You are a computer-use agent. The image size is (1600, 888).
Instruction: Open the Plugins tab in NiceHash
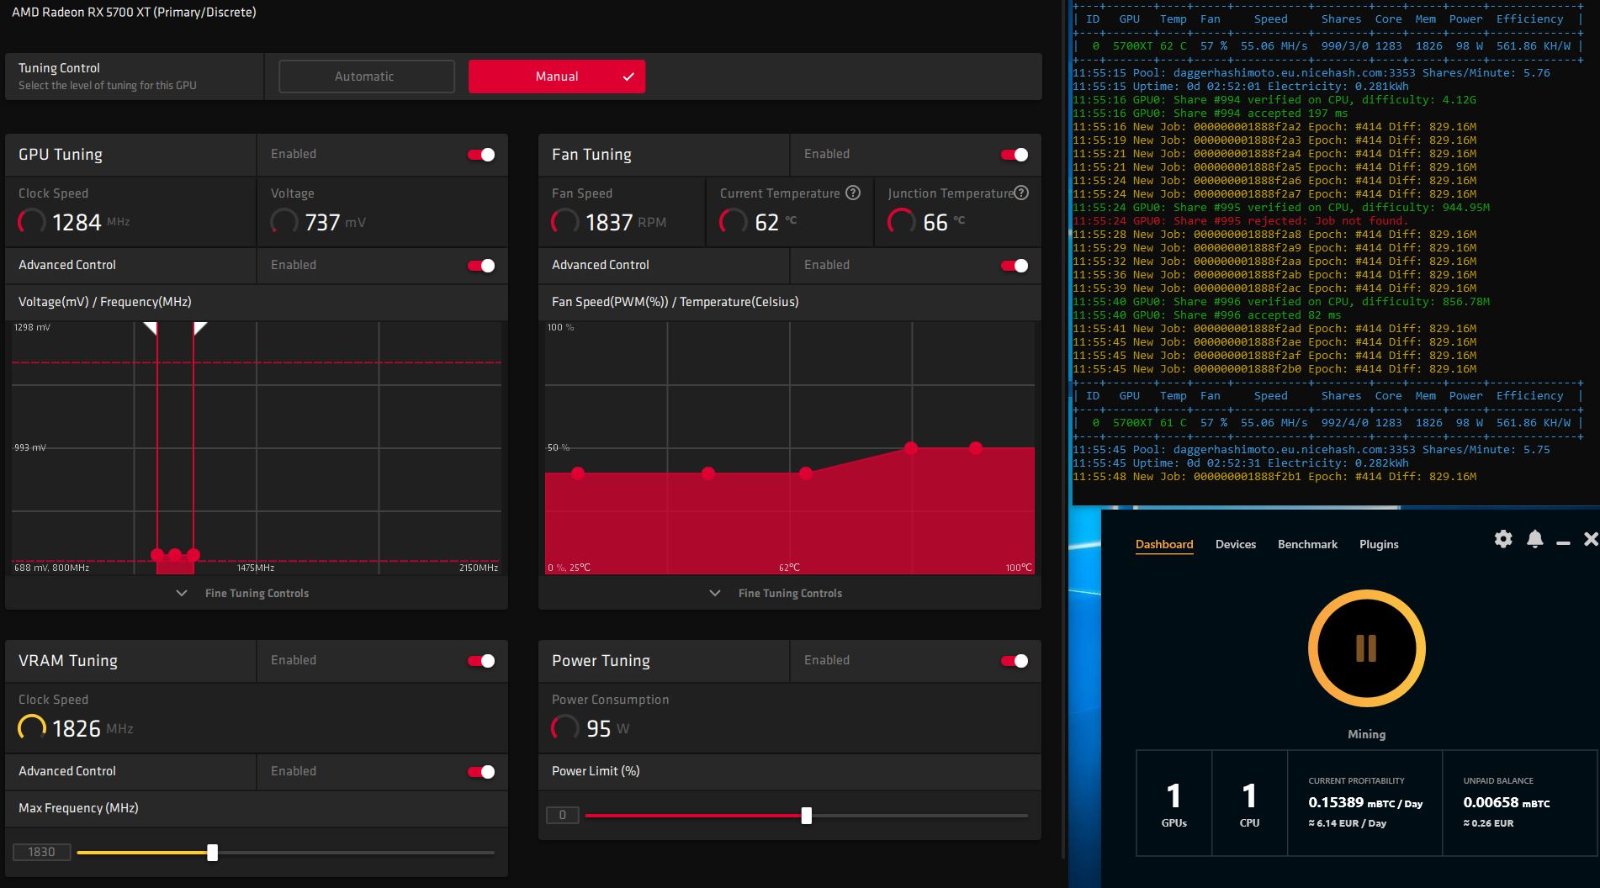(1378, 544)
